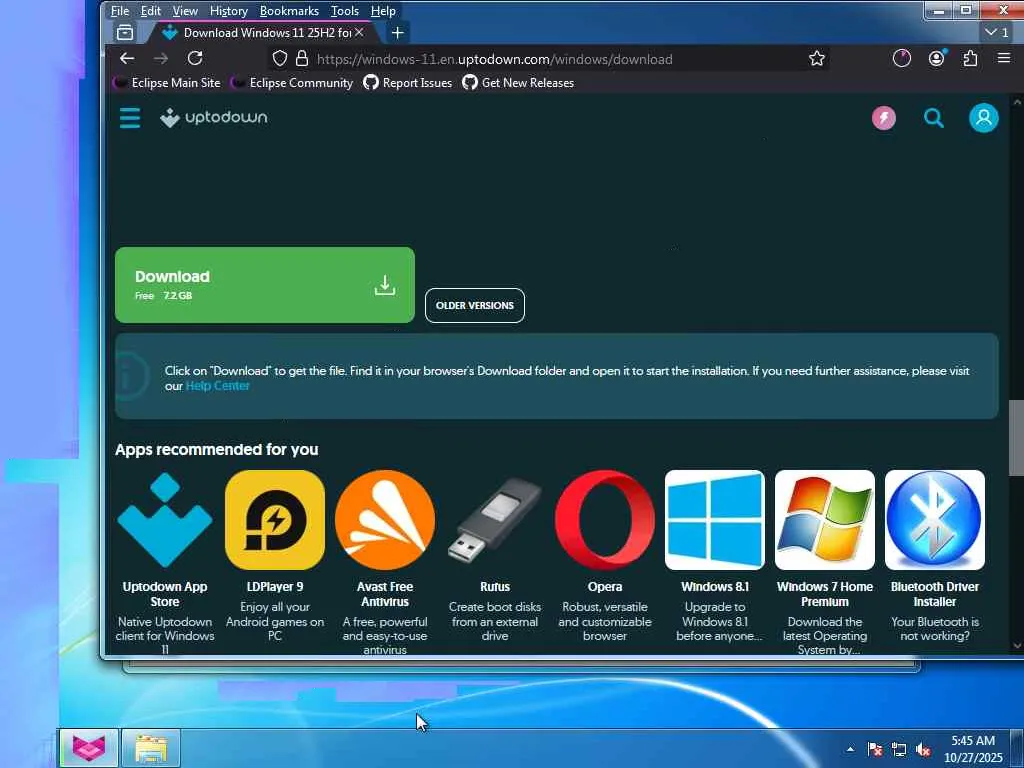Open Uptodown site search magnifier
This screenshot has width=1024, height=768.
pos(934,118)
